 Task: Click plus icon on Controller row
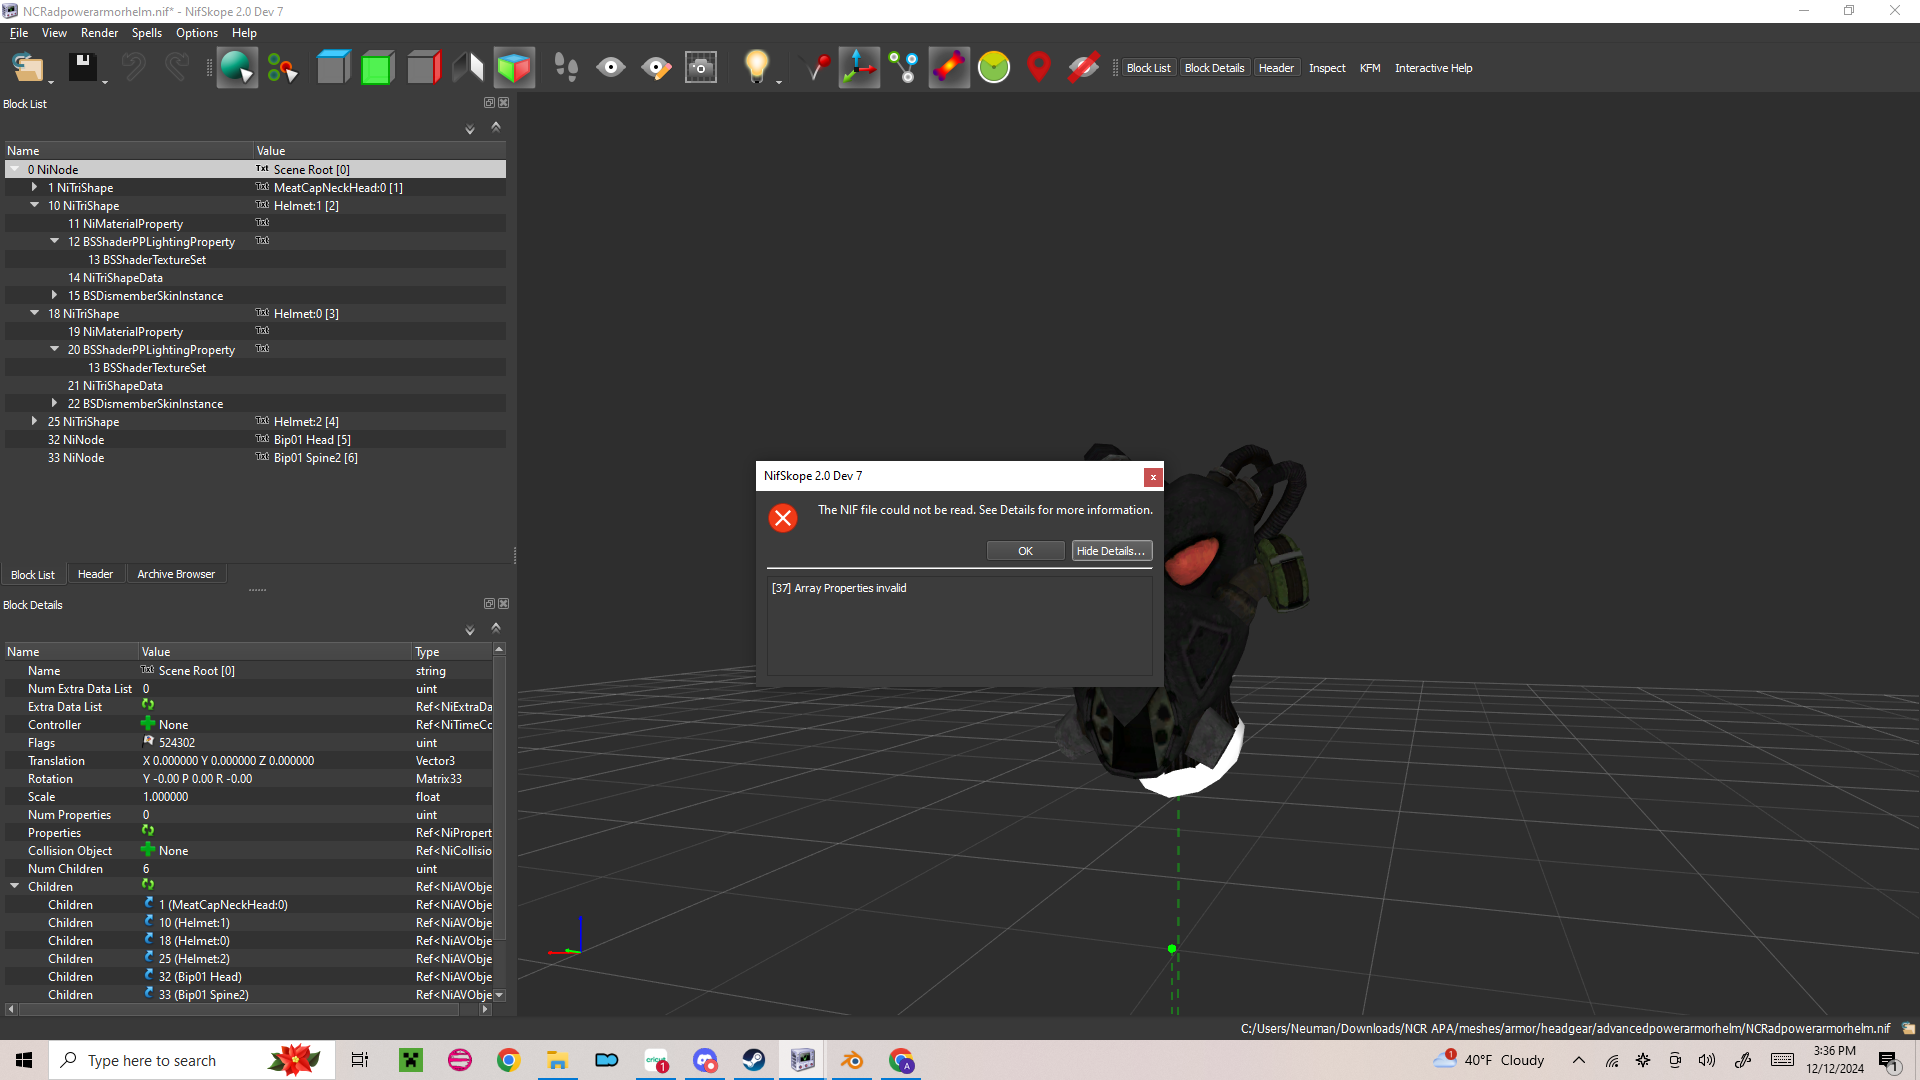[x=148, y=723]
